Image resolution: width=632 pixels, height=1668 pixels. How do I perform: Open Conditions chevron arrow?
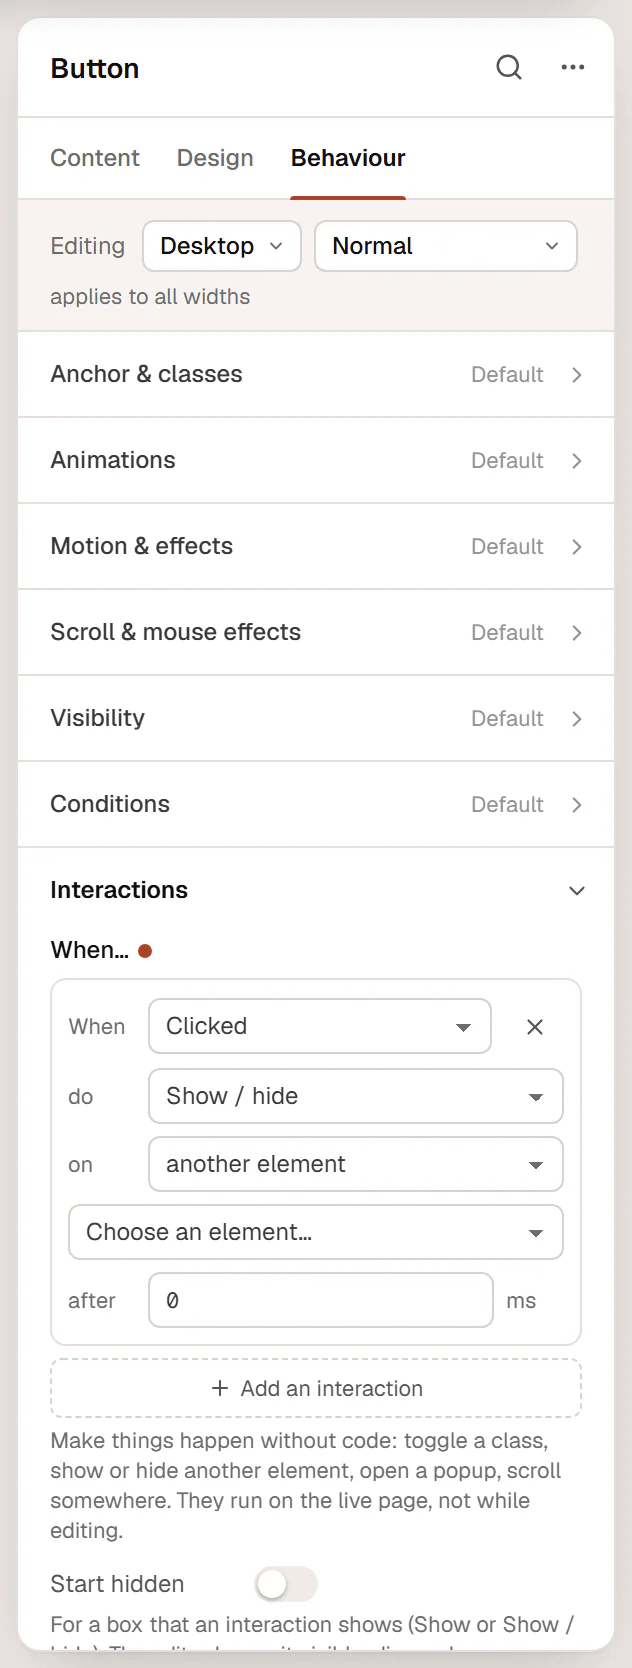577,805
